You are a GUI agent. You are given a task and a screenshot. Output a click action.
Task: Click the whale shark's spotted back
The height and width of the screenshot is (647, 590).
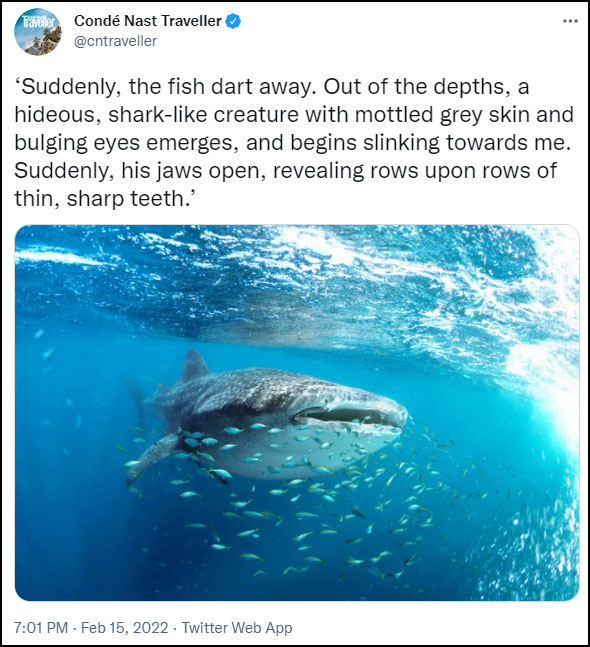(264, 386)
